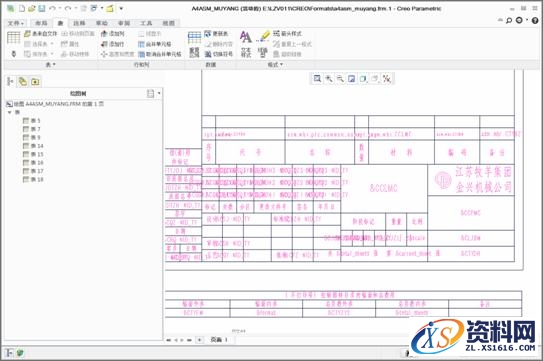Click the Zoom Out icon in graphics toolbar
The image size is (543, 361).
tap(340, 79)
